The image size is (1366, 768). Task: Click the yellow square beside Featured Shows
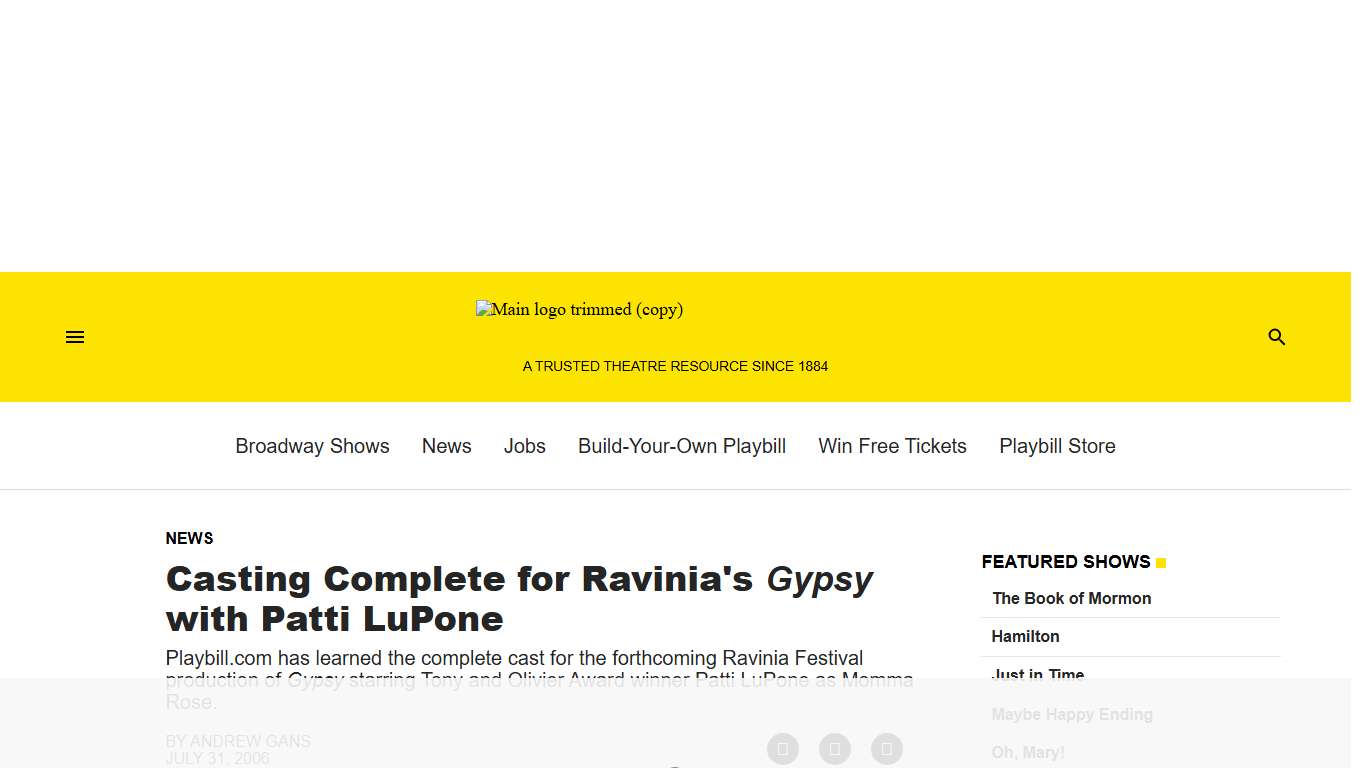click(1160, 562)
